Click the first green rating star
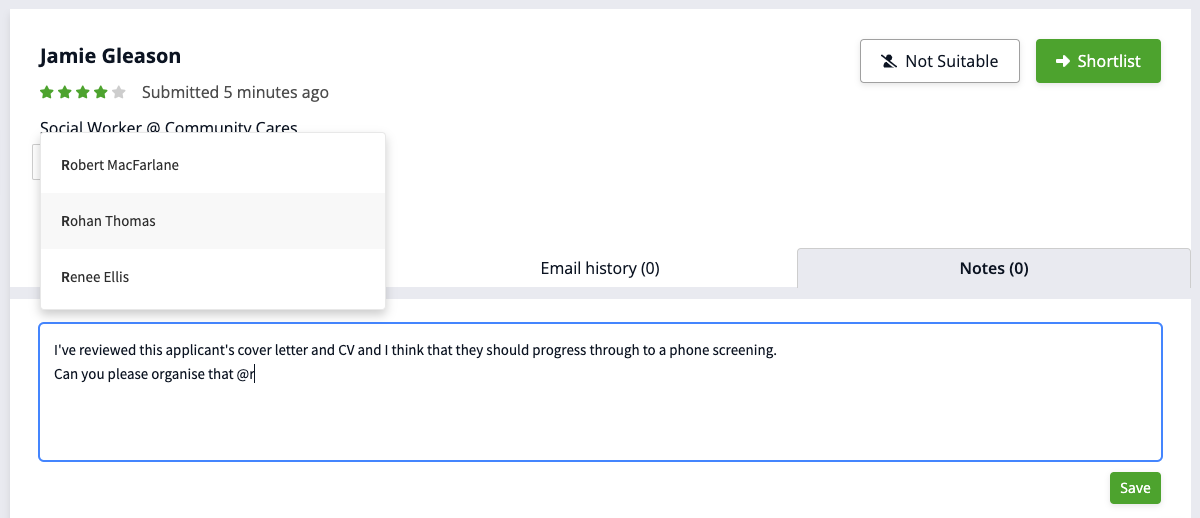This screenshot has height=518, width=1200. (47, 93)
